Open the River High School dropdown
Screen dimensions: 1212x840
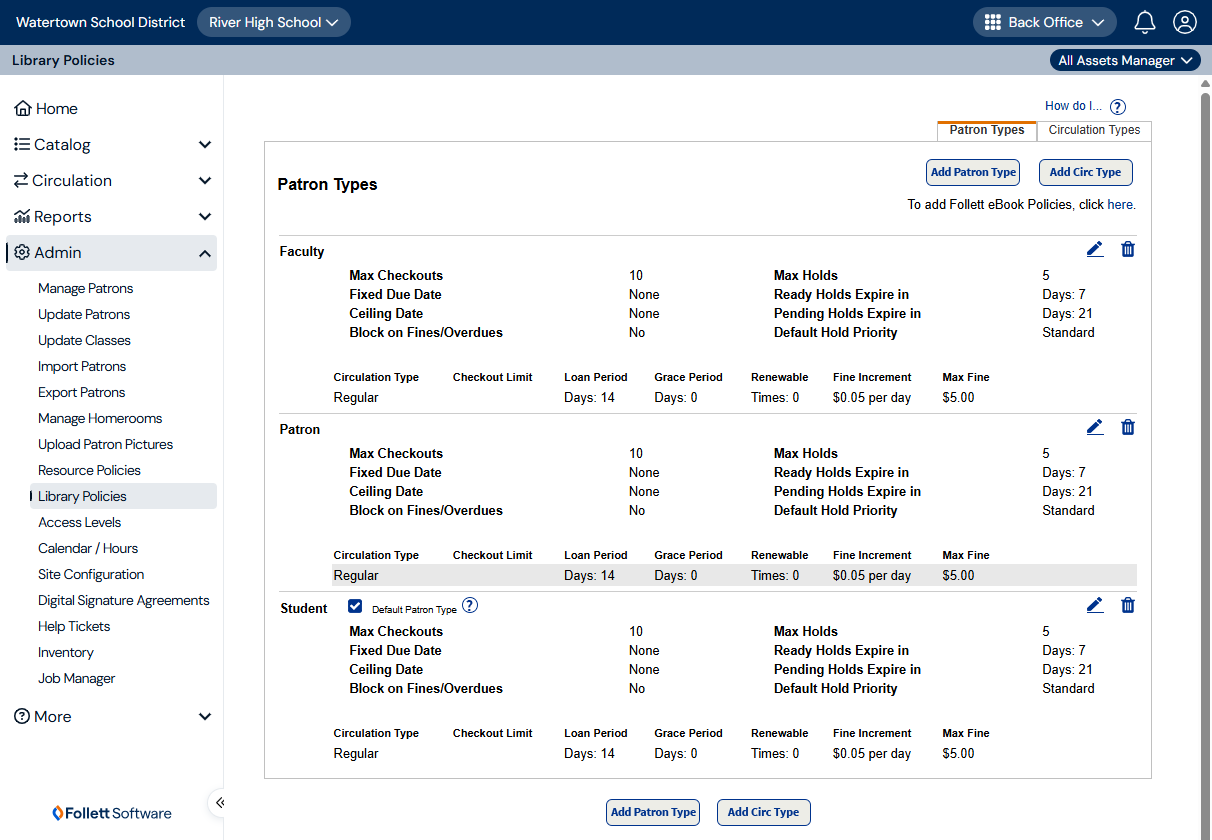(273, 22)
